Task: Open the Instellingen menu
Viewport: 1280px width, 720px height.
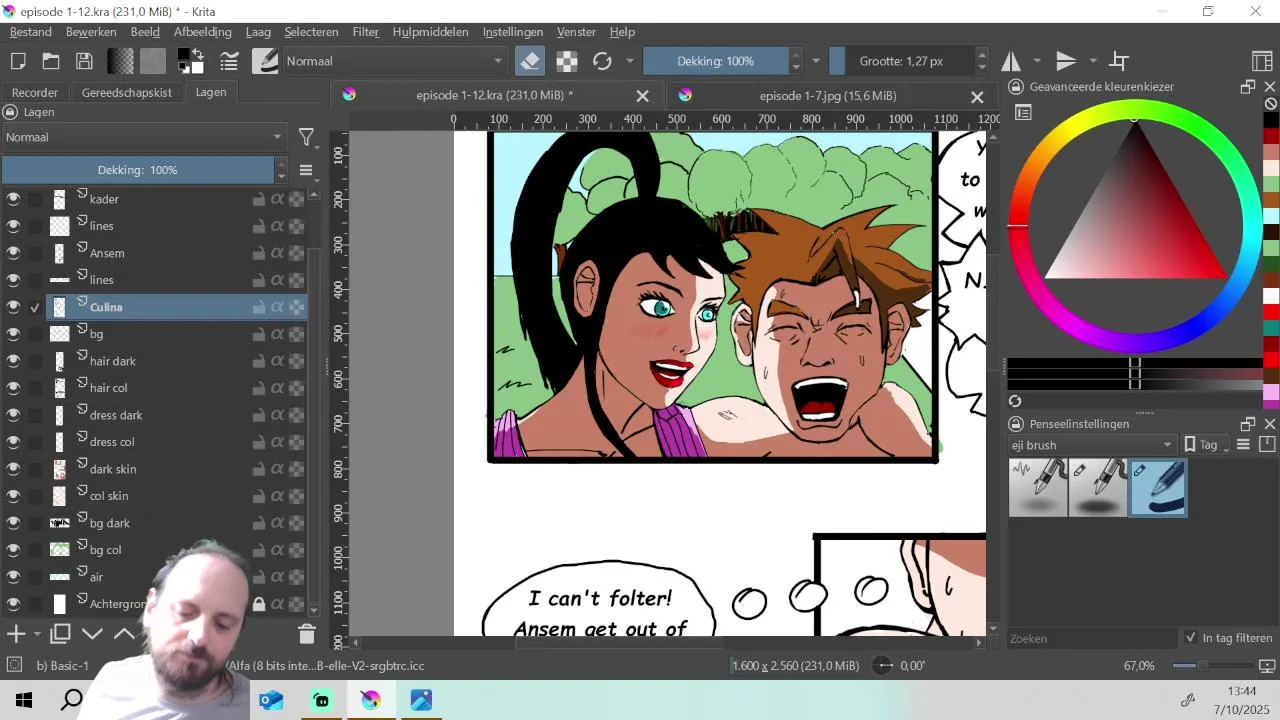Action: 513,32
